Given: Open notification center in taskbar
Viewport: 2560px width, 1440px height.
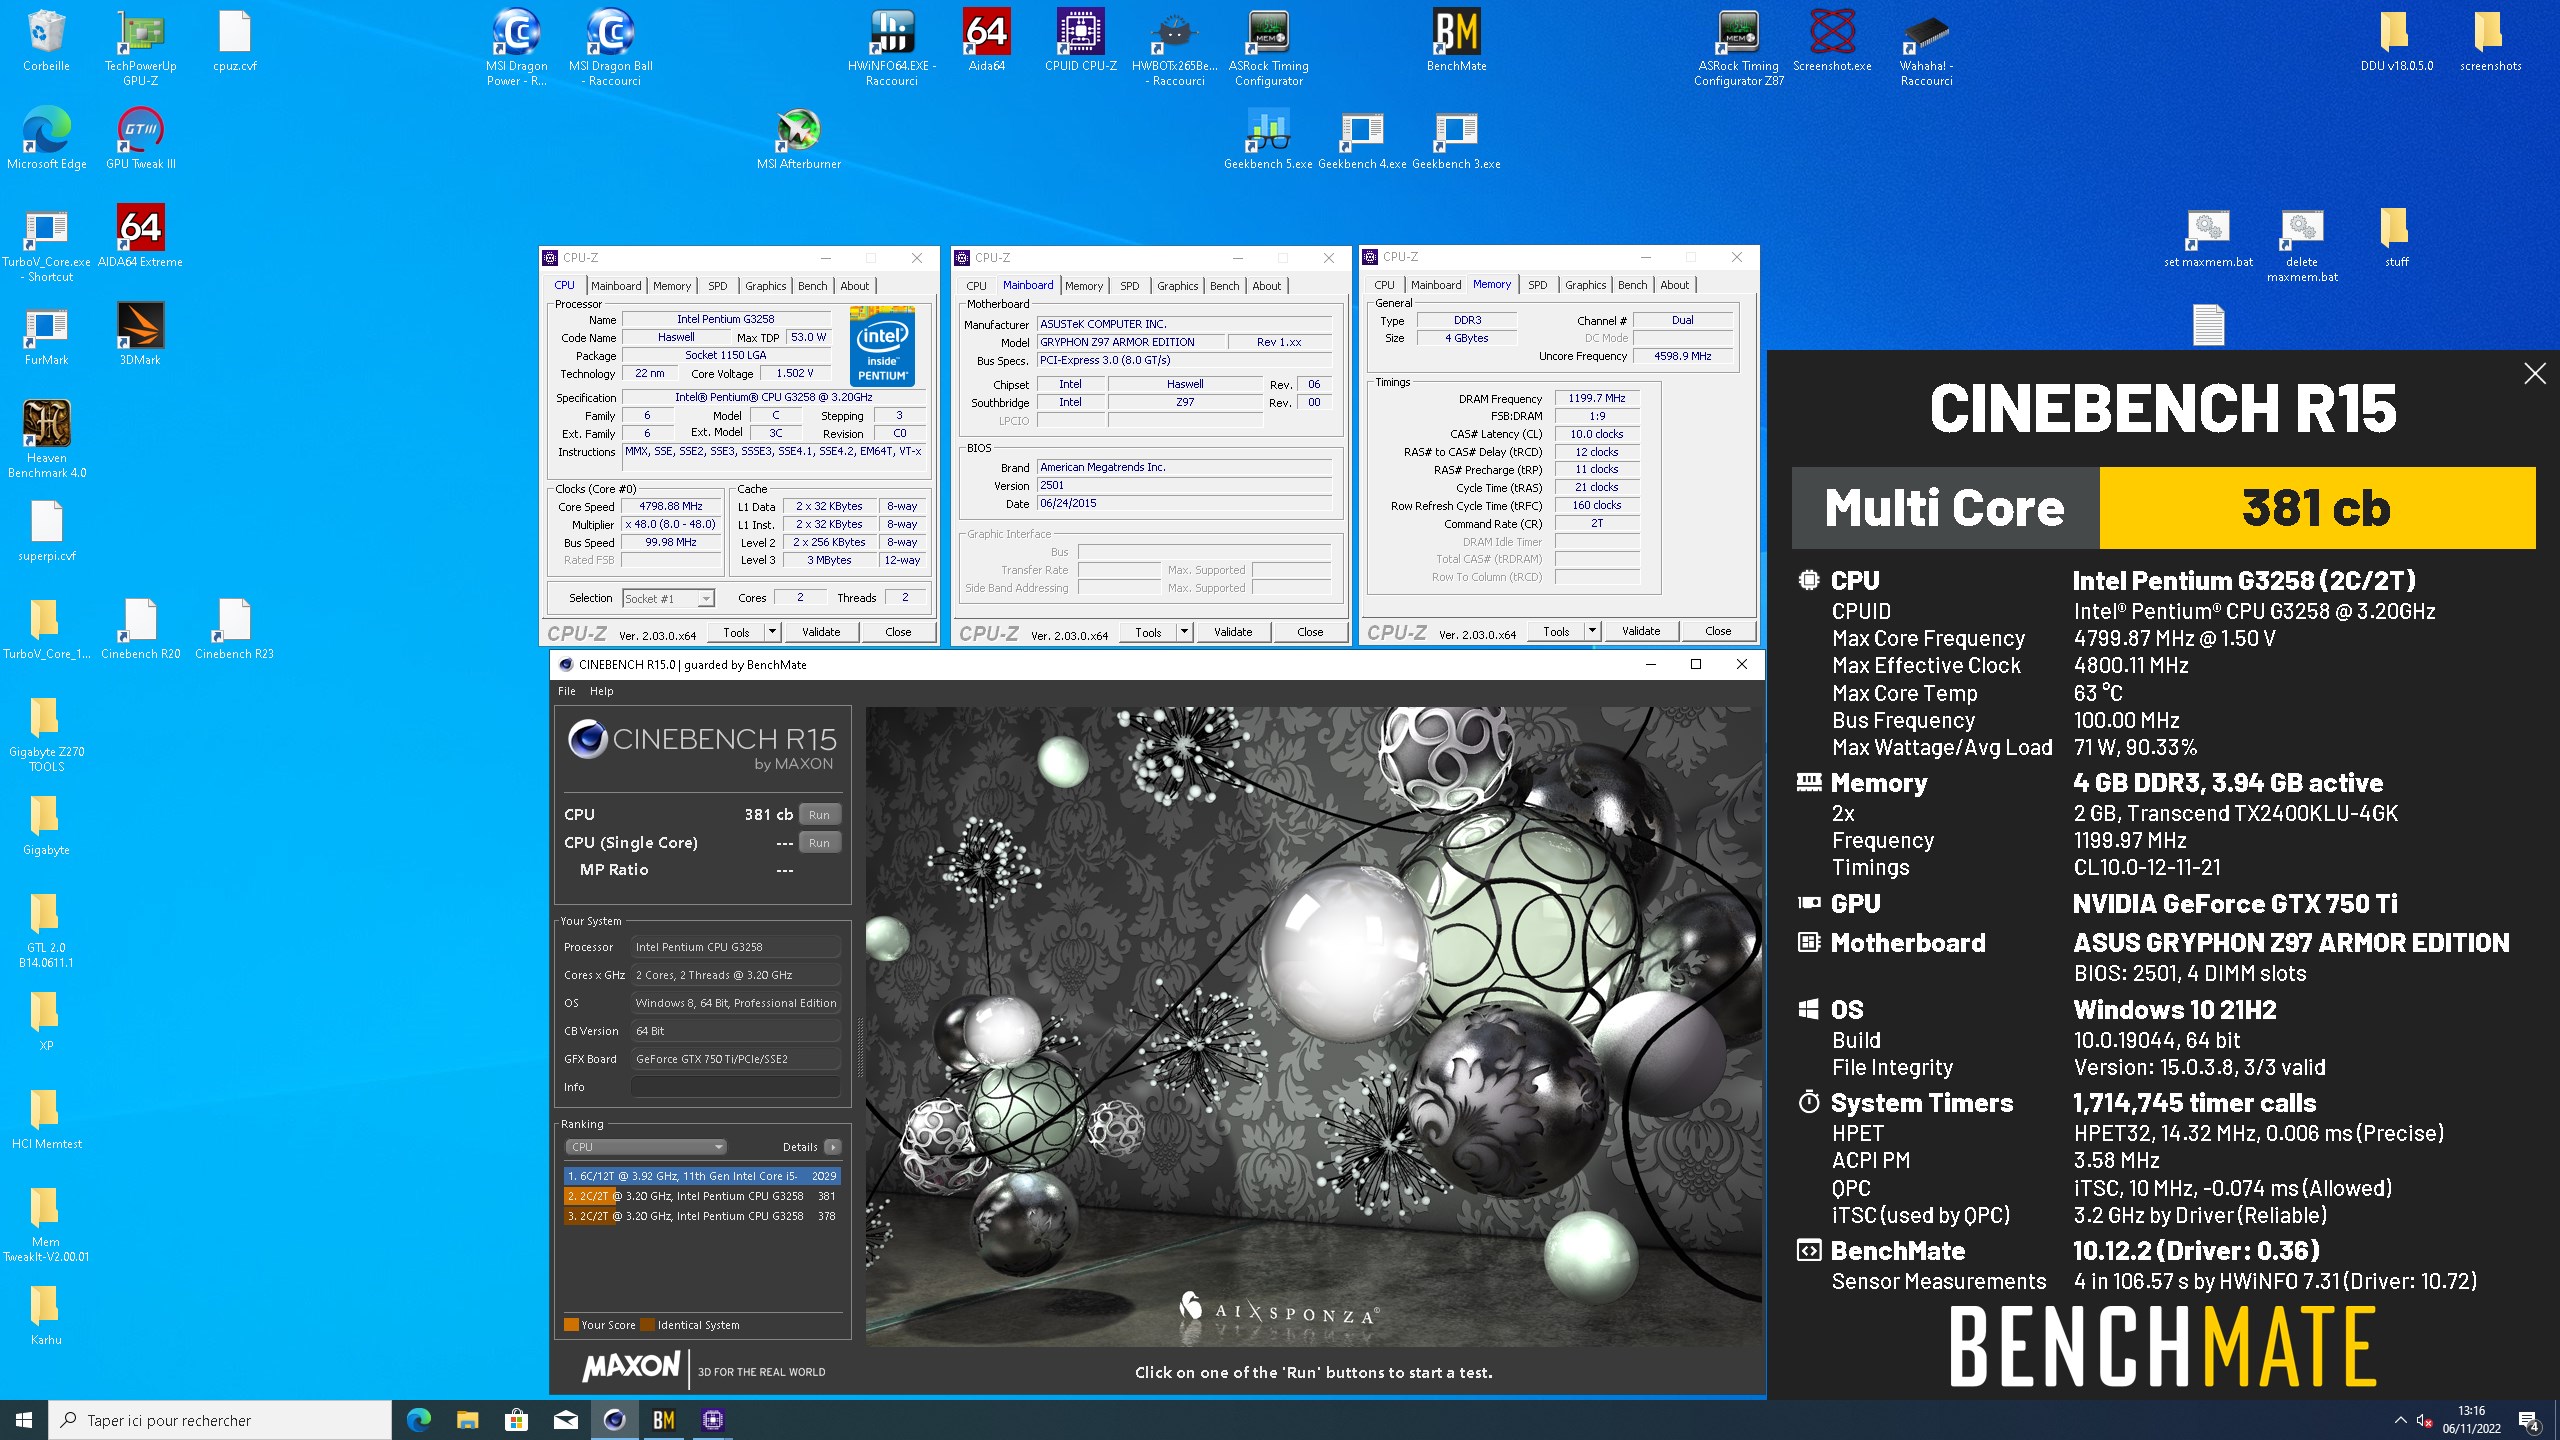Looking at the screenshot, I should coord(2529,1420).
